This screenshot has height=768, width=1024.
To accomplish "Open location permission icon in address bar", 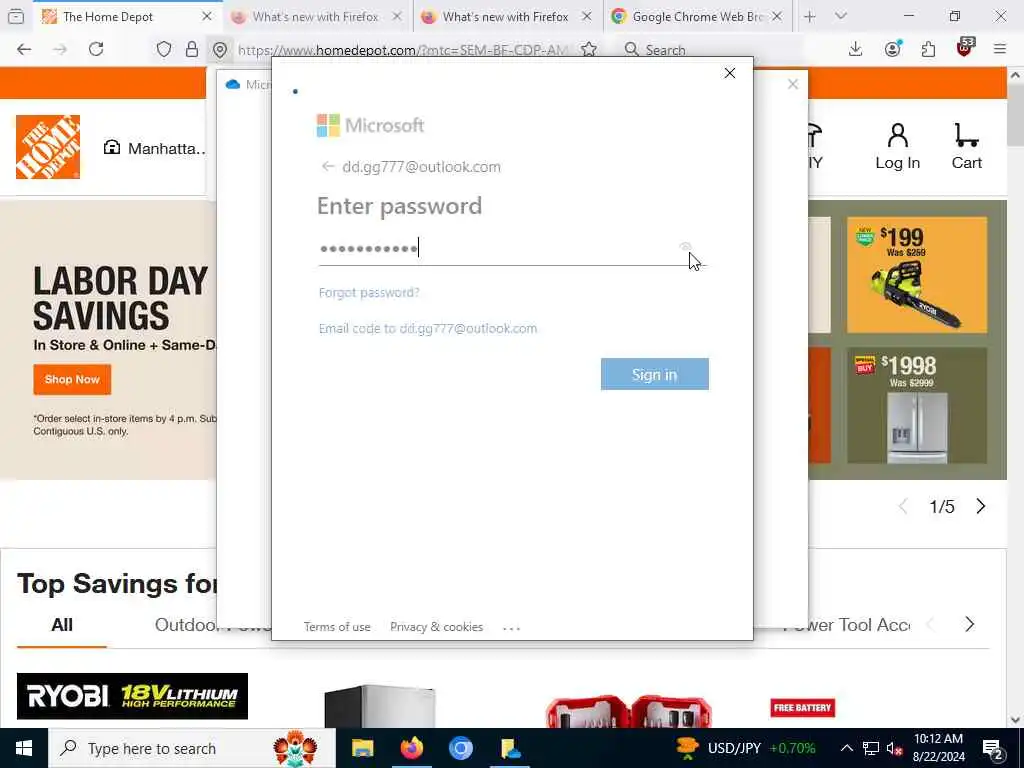I will 220,50.
